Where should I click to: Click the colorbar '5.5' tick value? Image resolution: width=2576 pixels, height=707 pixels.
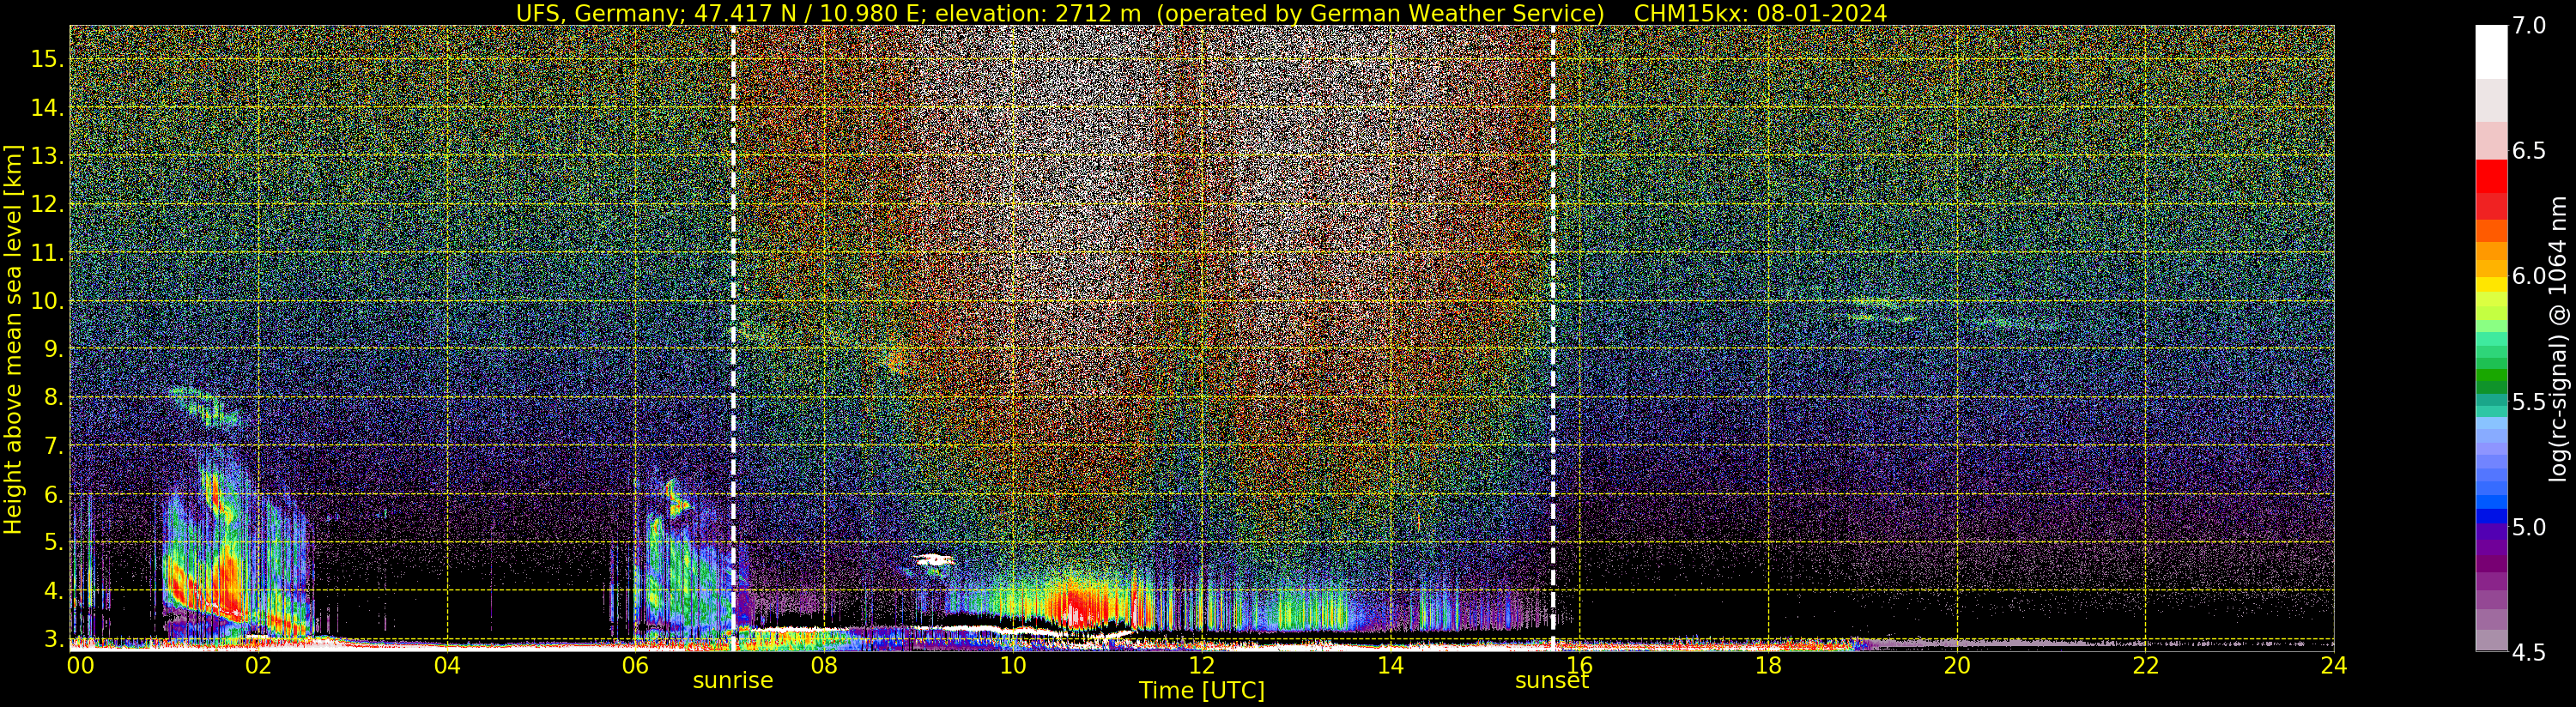pyautogui.click(x=2529, y=402)
